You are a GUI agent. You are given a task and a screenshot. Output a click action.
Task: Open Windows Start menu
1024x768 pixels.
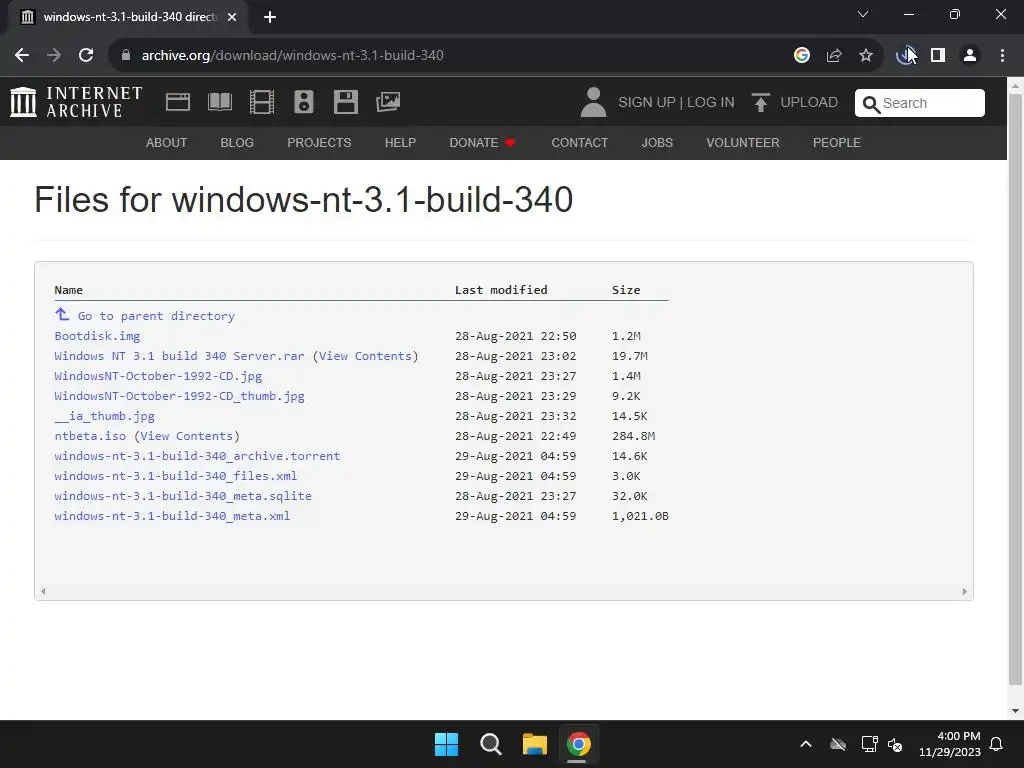[x=447, y=744]
